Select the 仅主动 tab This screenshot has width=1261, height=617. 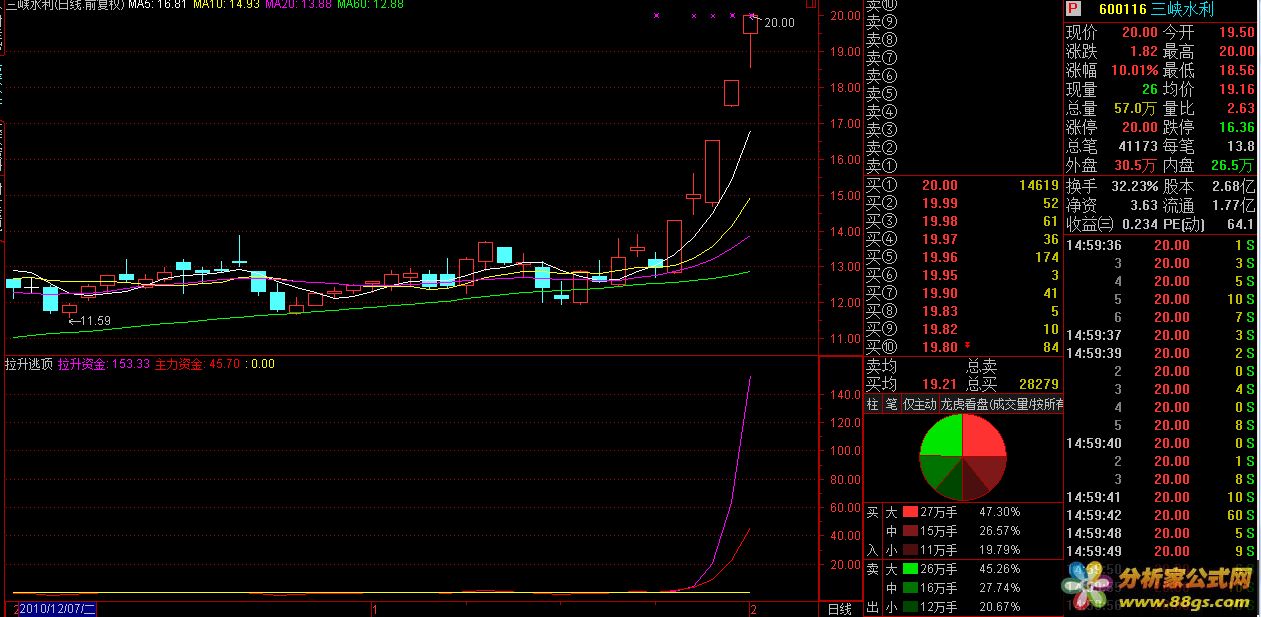pos(920,405)
